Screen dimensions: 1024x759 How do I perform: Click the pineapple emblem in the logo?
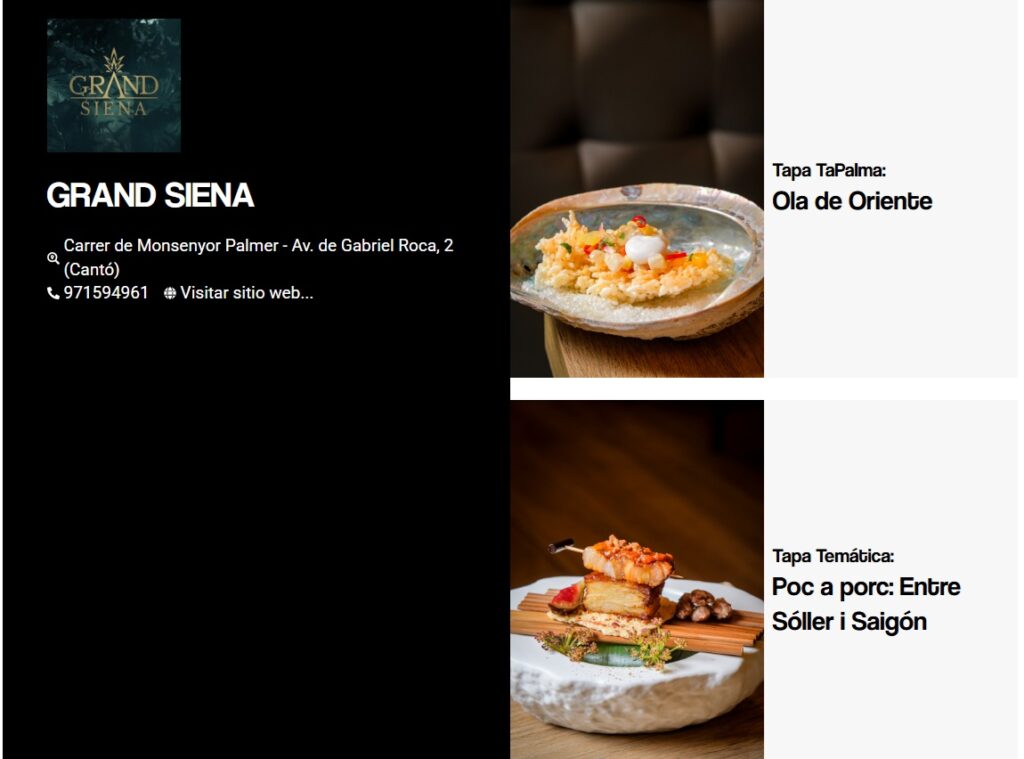tap(114, 61)
